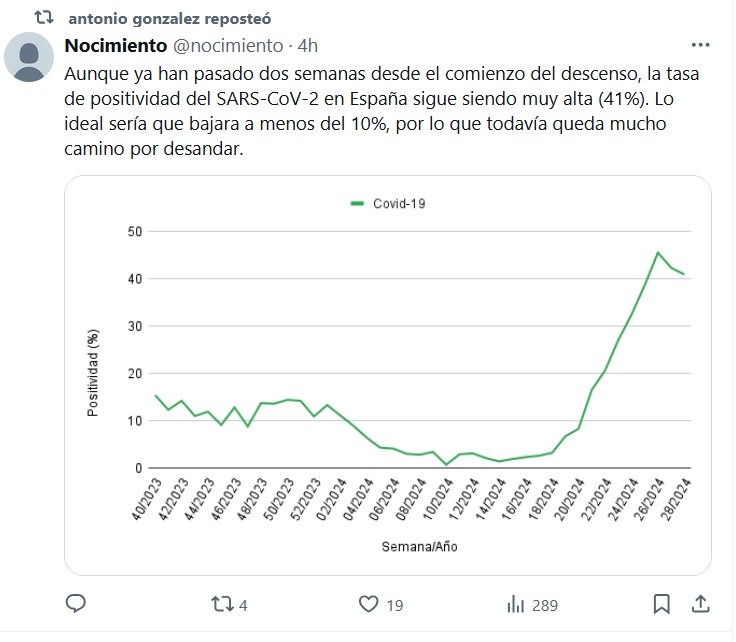Open view analytics bar chart icon
The image size is (736, 642).
click(516, 604)
